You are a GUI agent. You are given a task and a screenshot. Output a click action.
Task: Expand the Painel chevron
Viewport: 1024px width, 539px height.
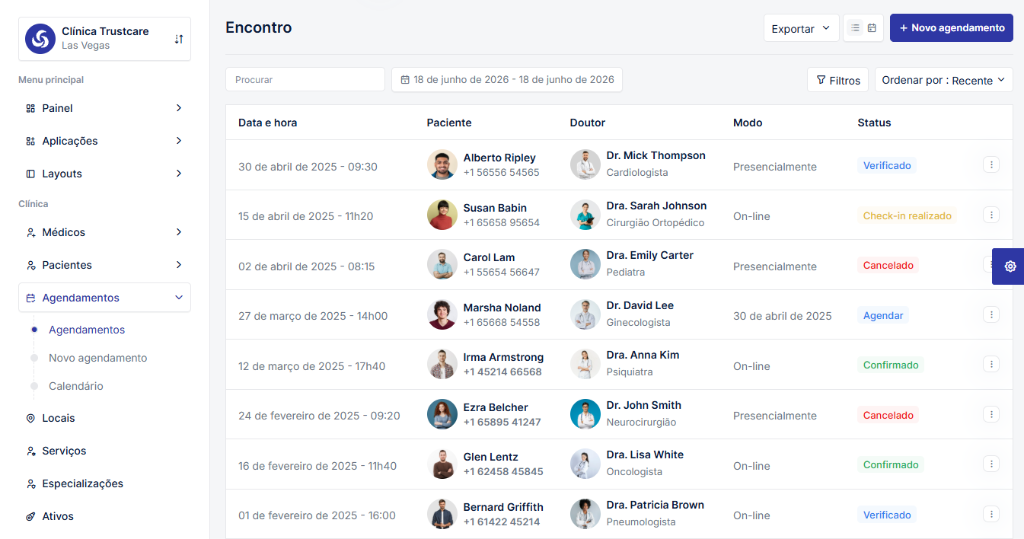tap(179, 108)
